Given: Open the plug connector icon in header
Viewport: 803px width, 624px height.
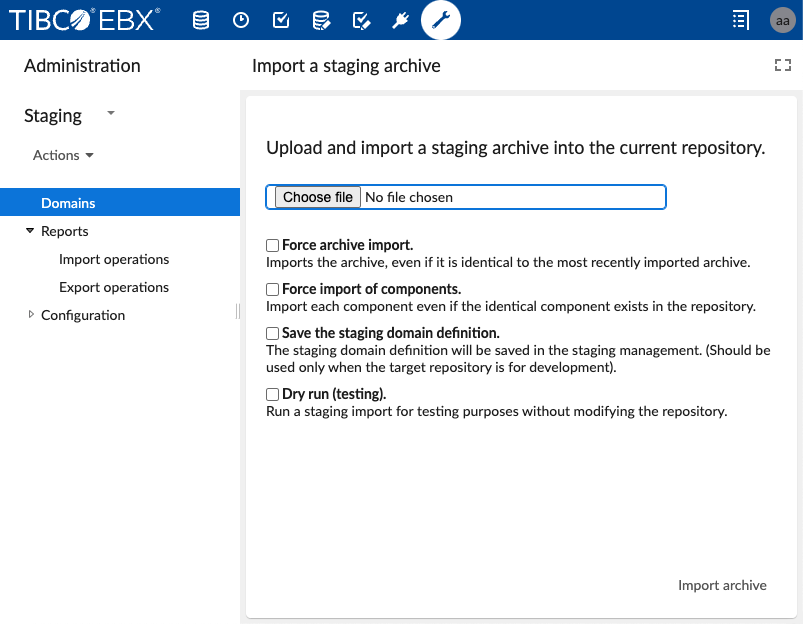Looking at the screenshot, I should [401, 20].
